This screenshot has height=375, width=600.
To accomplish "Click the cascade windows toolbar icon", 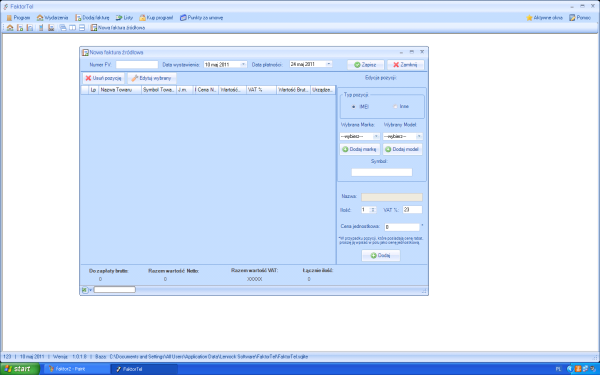I will coord(63,28).
